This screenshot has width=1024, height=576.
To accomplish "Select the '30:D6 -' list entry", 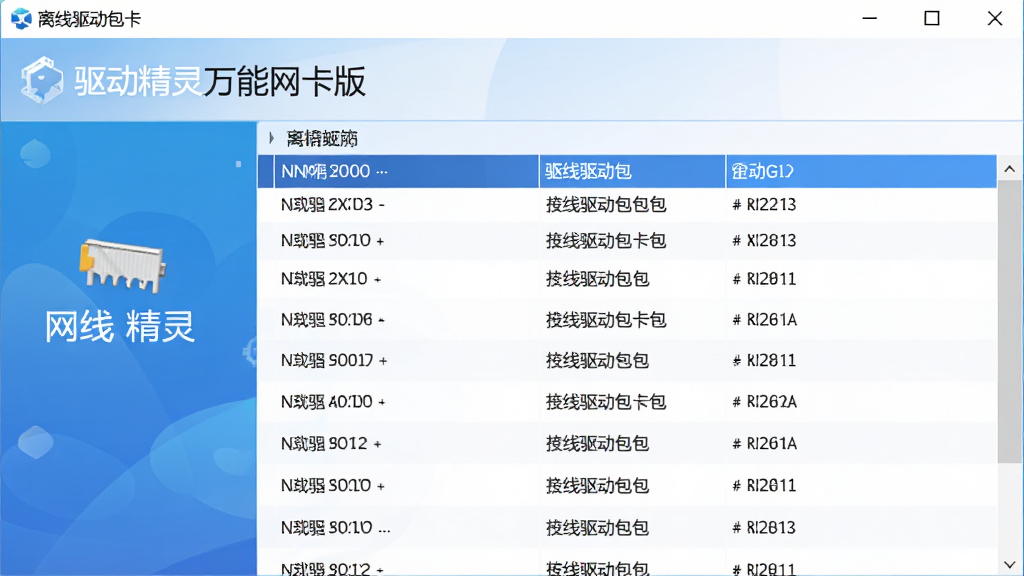I will click(x=332, y=319).
